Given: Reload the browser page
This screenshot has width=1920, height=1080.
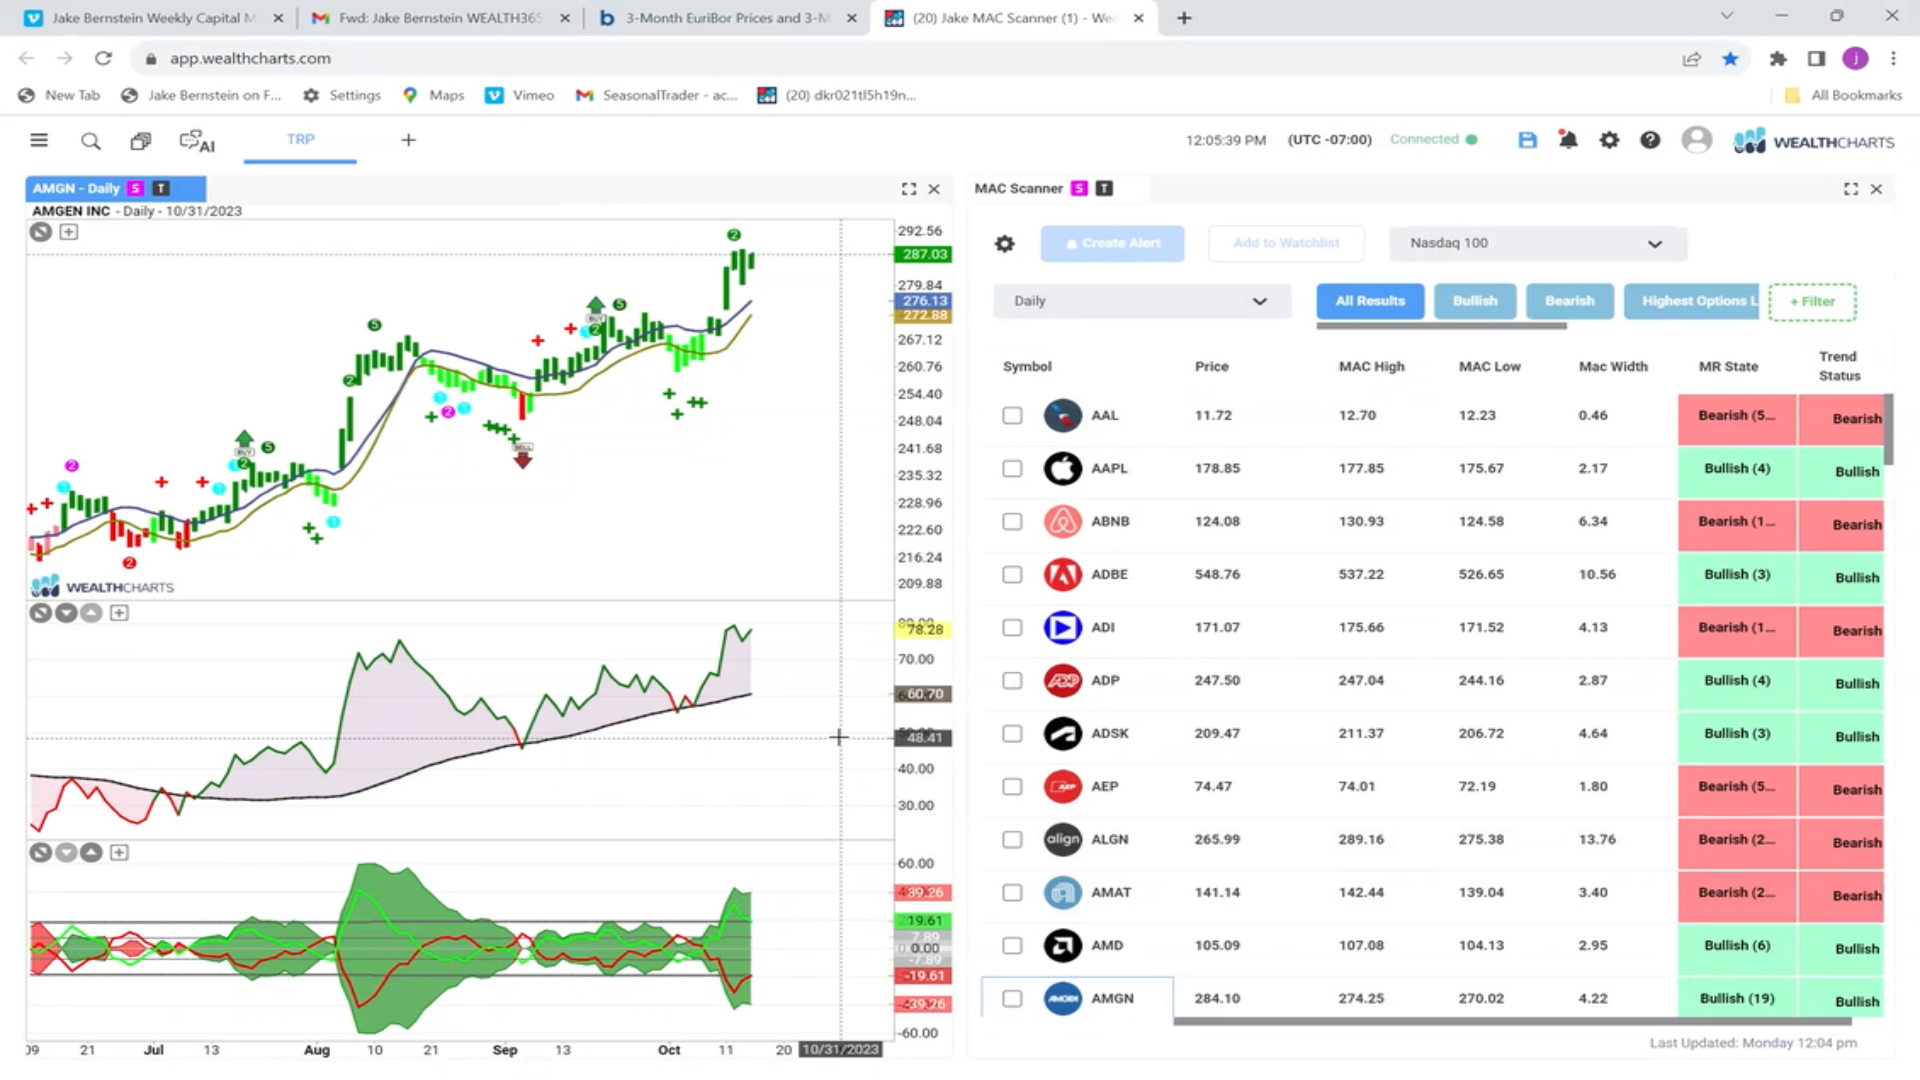Looking at the screenshot, I should click(x=103, y=59).
